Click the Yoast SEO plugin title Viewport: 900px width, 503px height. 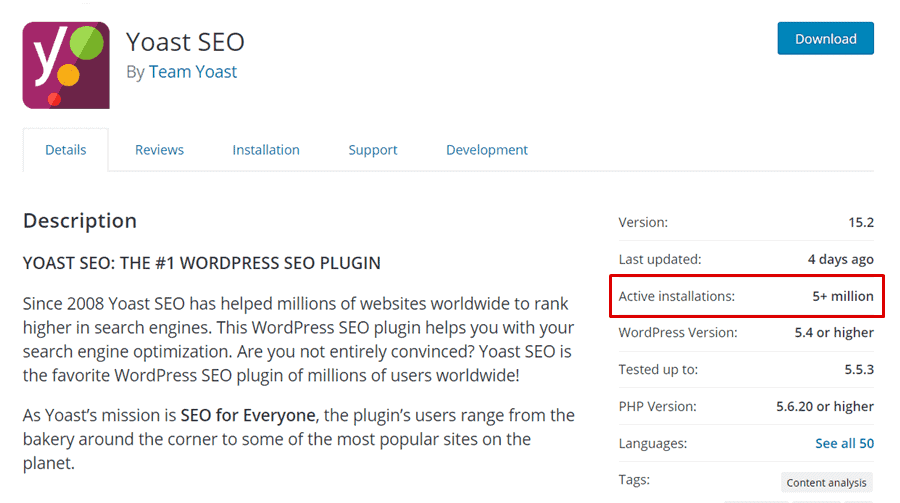(185, 42)
